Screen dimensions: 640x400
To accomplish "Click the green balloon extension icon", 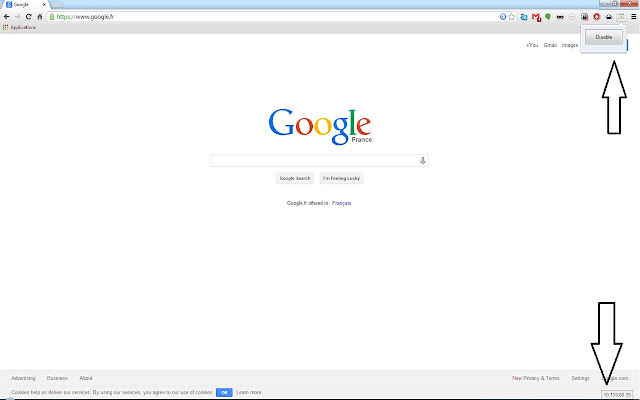I will tap(548, 17).
